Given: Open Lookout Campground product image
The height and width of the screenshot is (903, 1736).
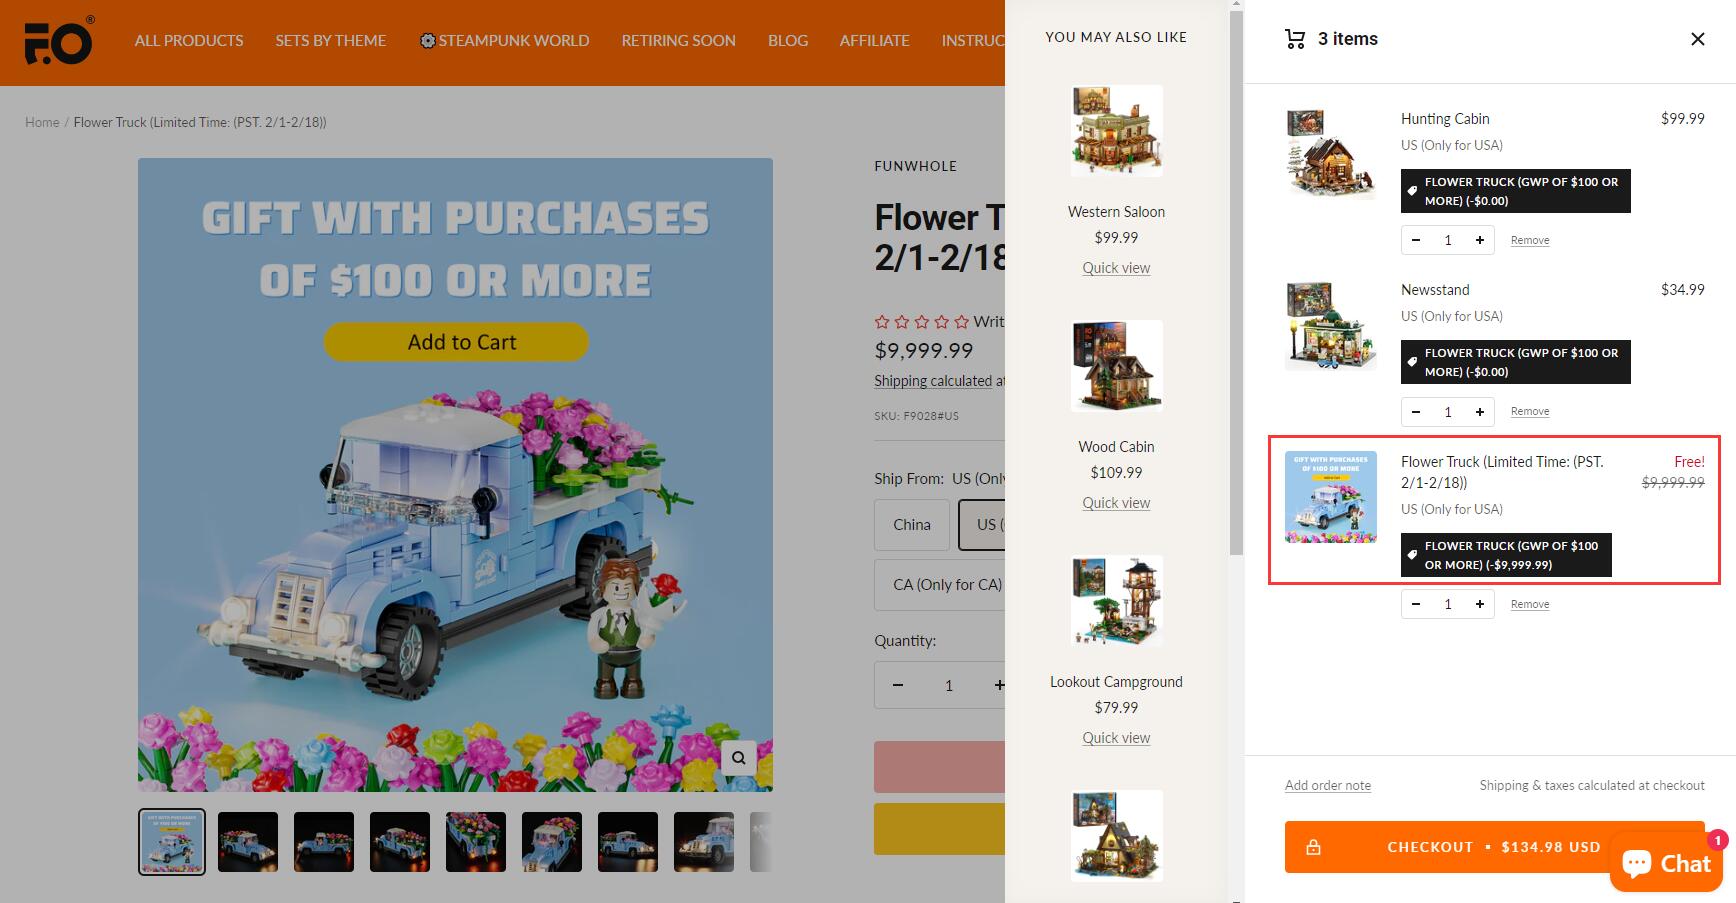Looking at the screenshot, I should pos(1117,601).
